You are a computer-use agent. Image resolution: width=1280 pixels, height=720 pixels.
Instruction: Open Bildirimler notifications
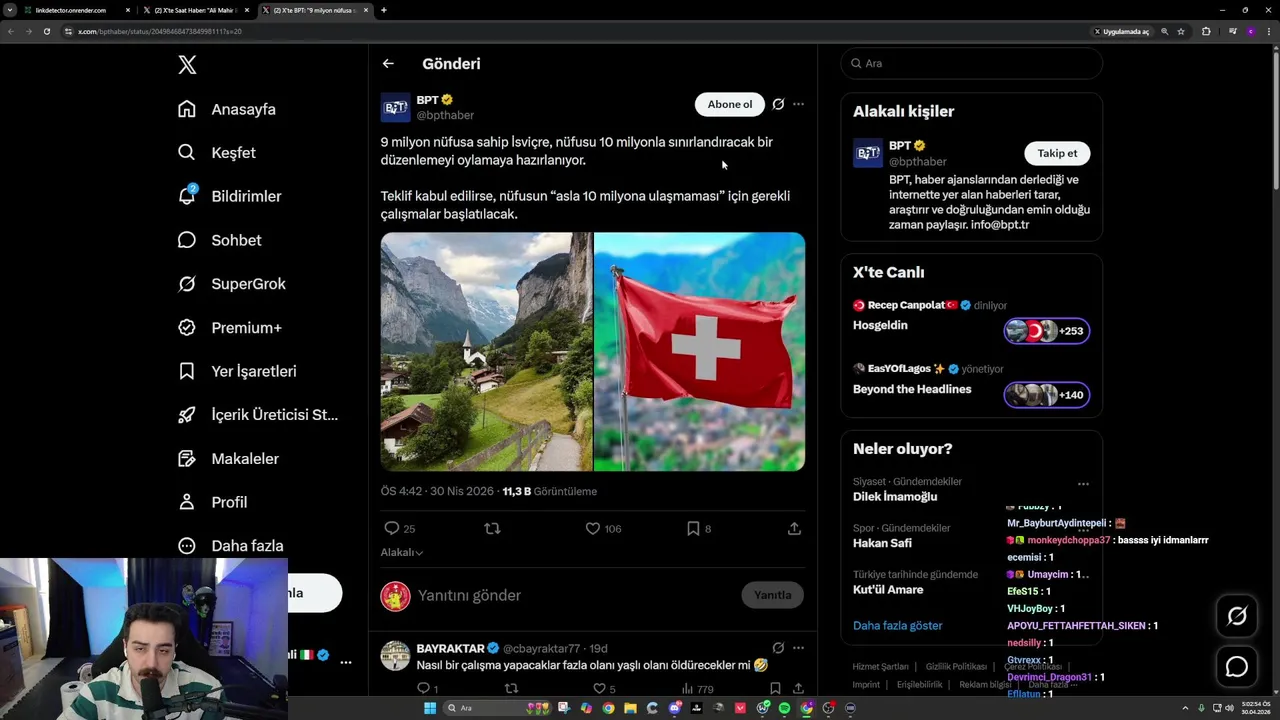[230, 196]
